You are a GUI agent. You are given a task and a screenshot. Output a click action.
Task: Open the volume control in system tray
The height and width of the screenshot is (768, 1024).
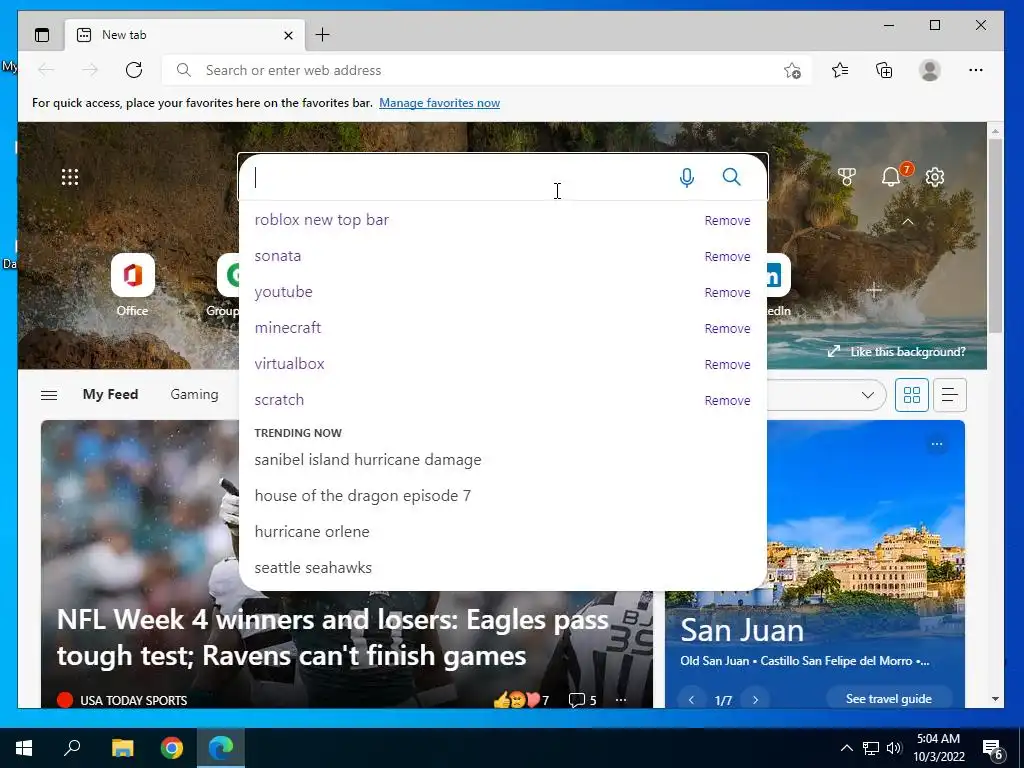[894, 748]
